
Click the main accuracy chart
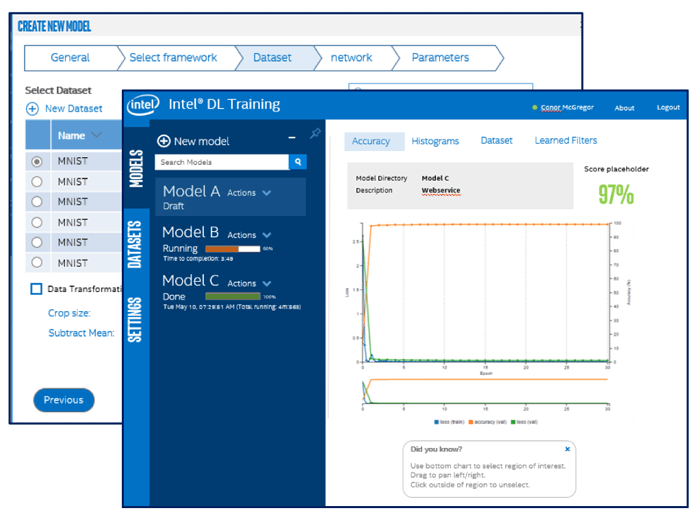click(x=485, y=293)
